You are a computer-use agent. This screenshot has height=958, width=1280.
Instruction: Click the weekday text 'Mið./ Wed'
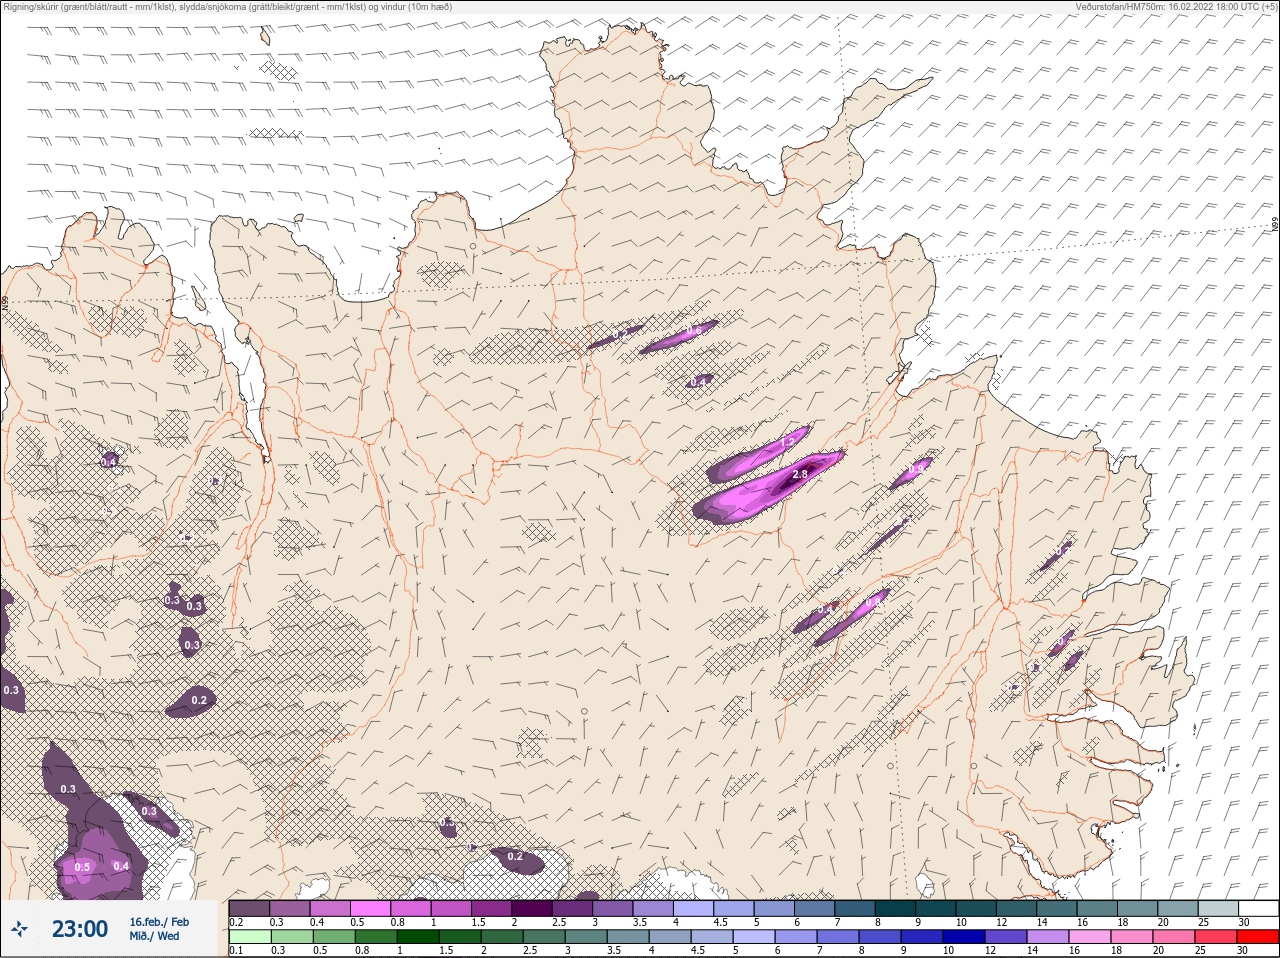[x=154, y=936]
